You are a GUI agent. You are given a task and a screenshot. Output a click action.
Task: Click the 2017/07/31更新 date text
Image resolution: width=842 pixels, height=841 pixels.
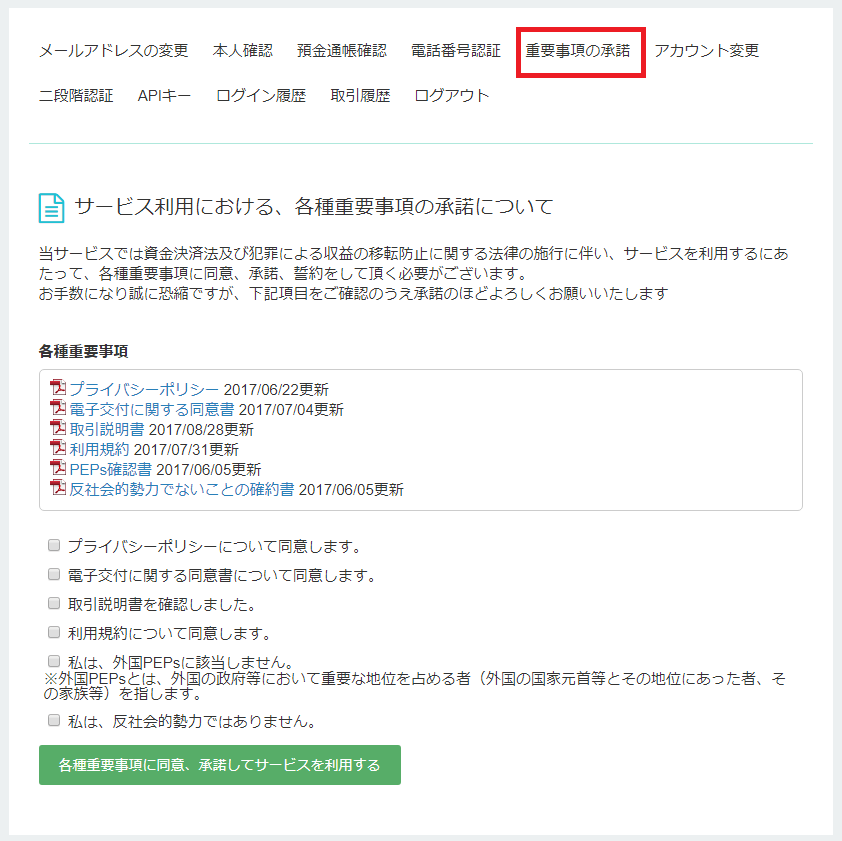pos(186,450)
